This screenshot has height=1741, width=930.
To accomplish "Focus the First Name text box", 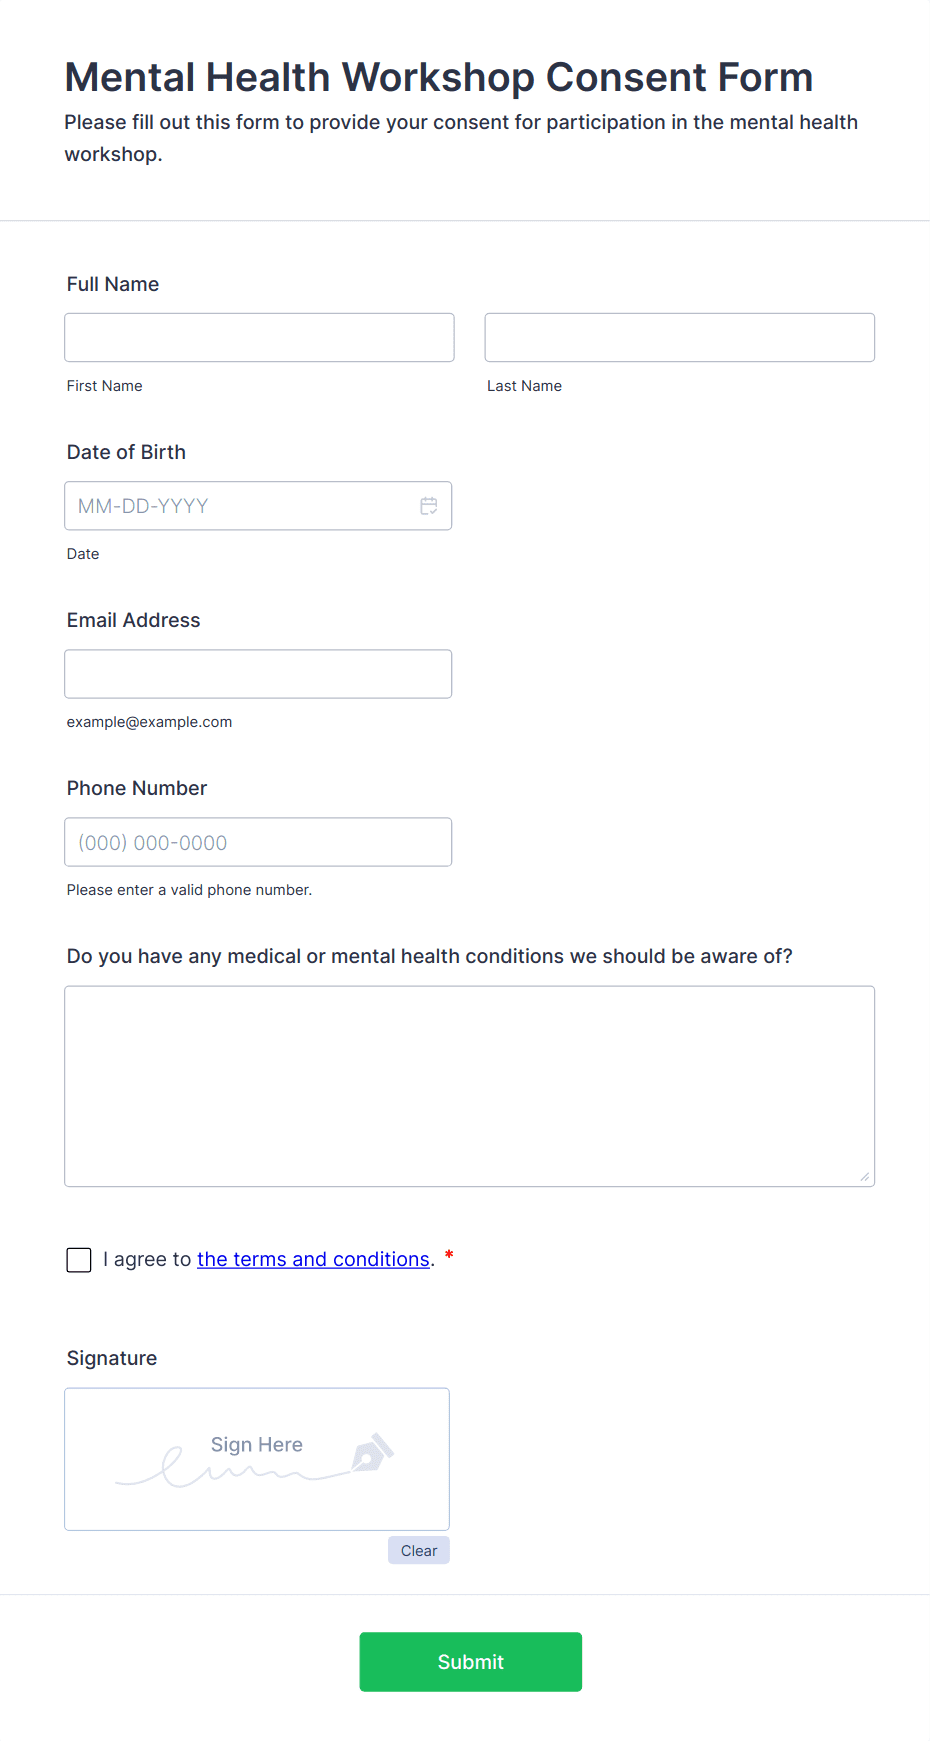I will pyautogui.click(x=259, y=338).
